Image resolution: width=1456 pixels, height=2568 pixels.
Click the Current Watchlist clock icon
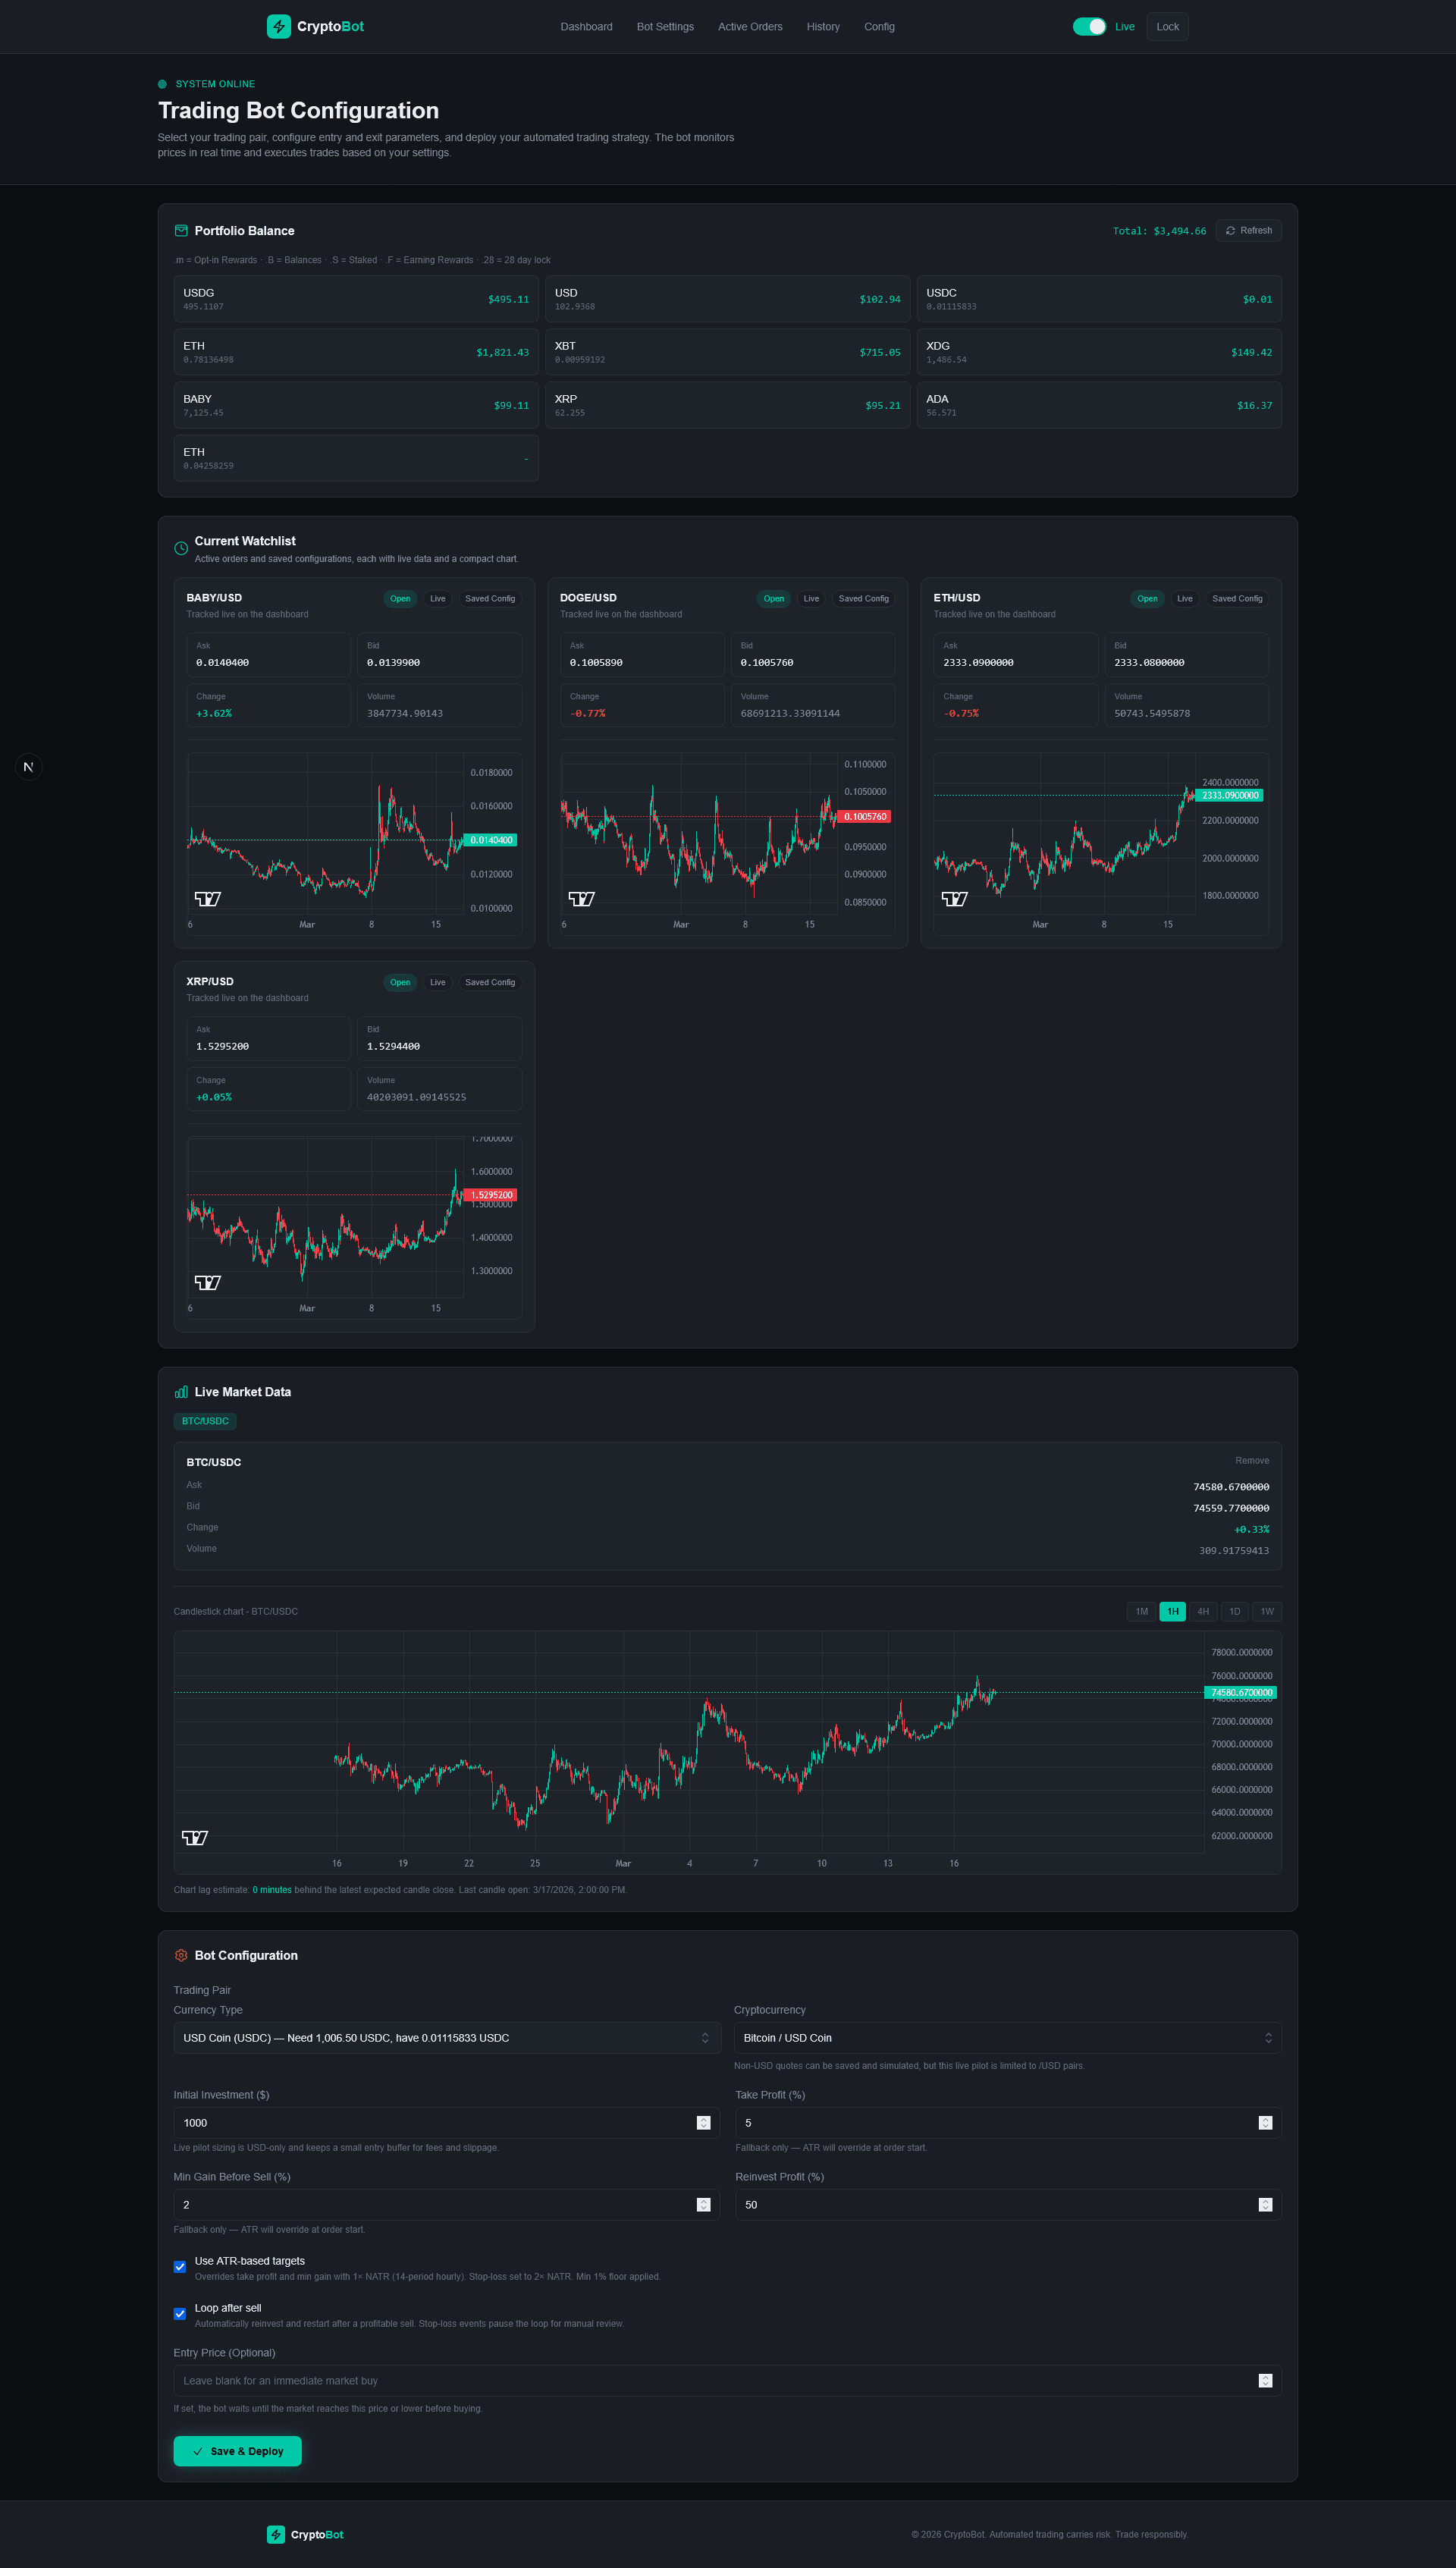(181, 548)
